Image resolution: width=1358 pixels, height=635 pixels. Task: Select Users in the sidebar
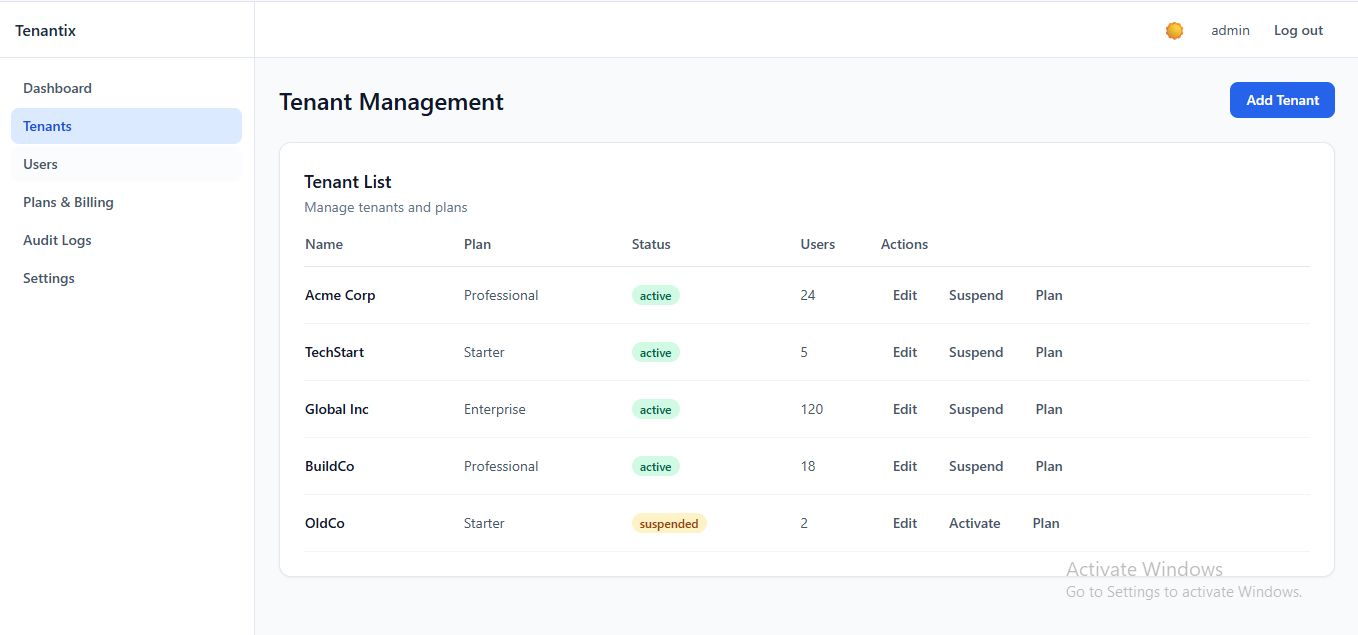coord(41,164)
